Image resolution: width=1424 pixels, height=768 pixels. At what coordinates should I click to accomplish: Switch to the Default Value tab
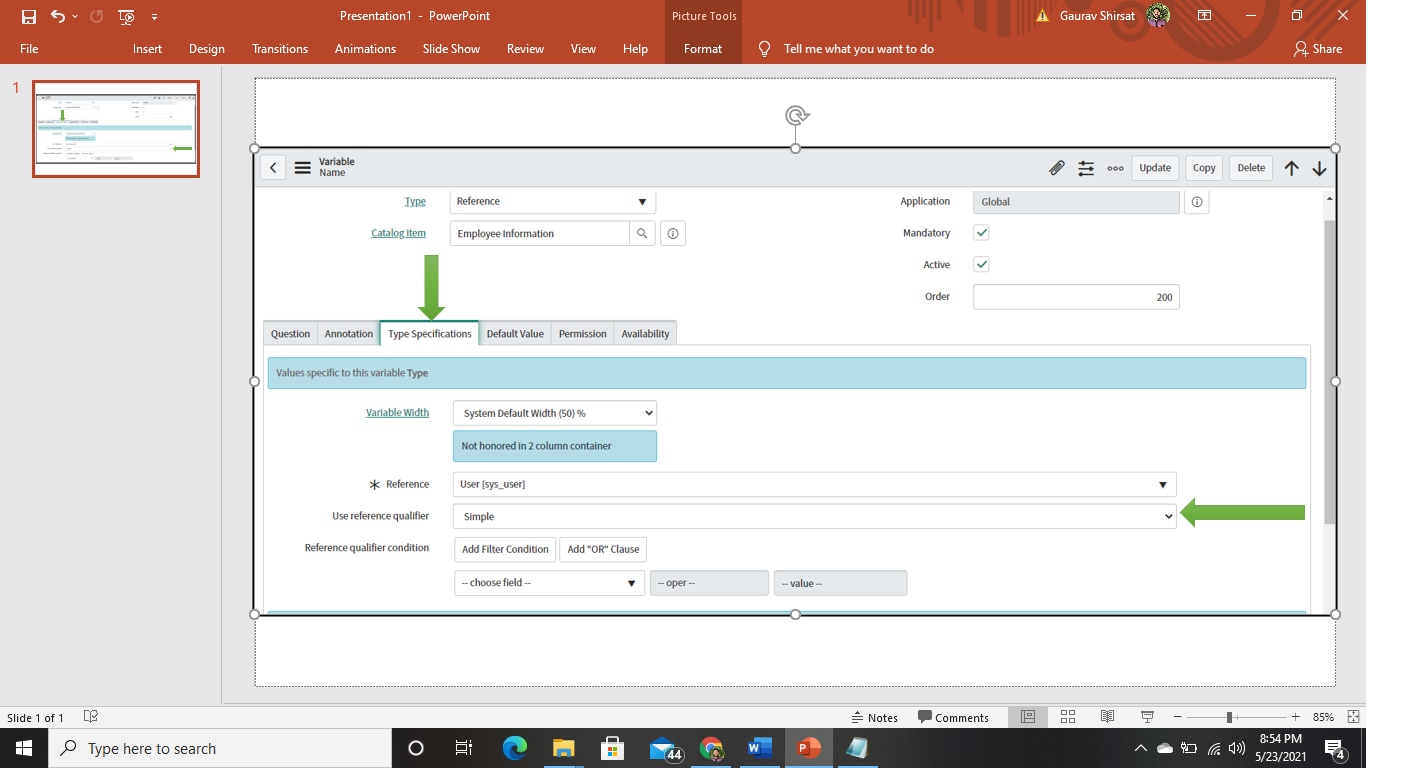coord(515,333)
